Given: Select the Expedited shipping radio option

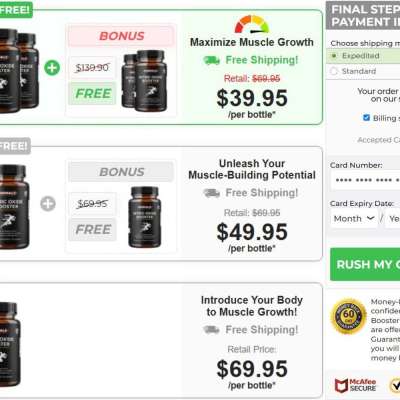Looking at the screenshot, I should [334, 56].
